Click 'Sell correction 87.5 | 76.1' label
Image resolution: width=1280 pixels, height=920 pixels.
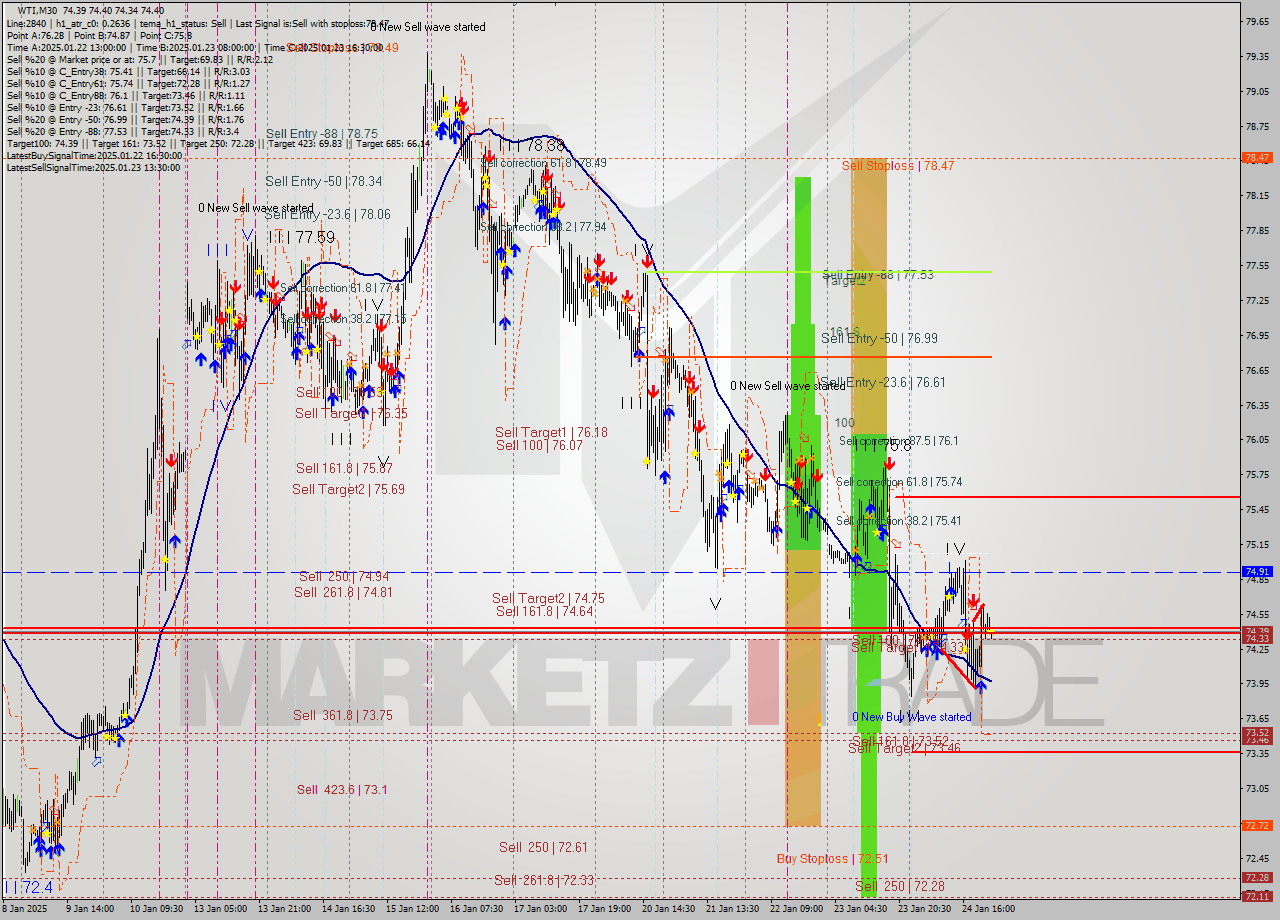pos(898,441)
